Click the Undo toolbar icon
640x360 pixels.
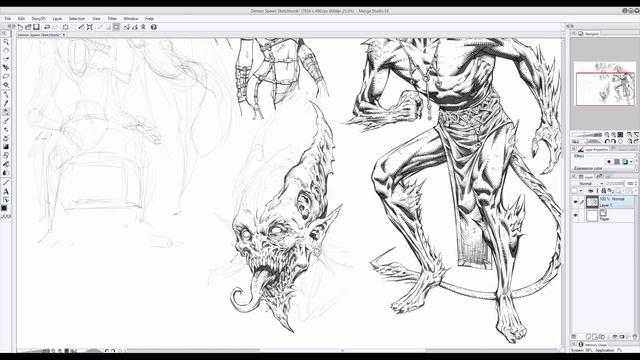(47, 27)
